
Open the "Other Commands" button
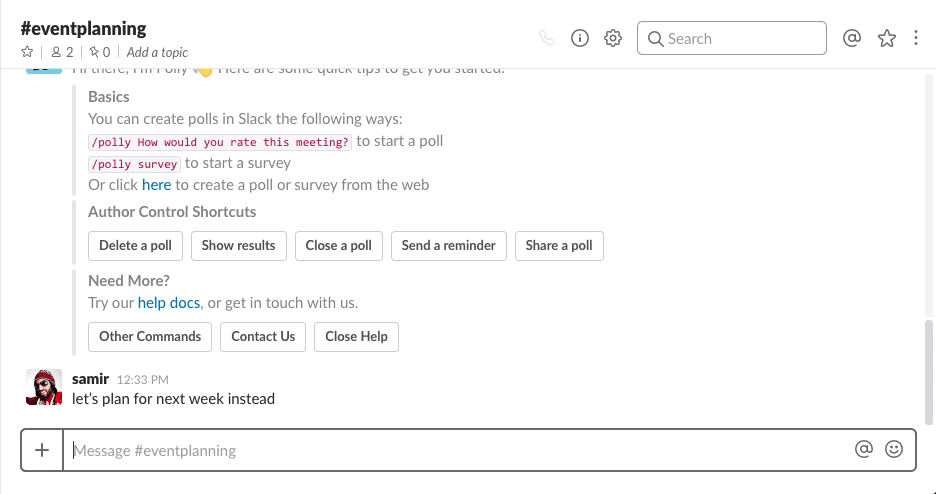click(150, 337)
